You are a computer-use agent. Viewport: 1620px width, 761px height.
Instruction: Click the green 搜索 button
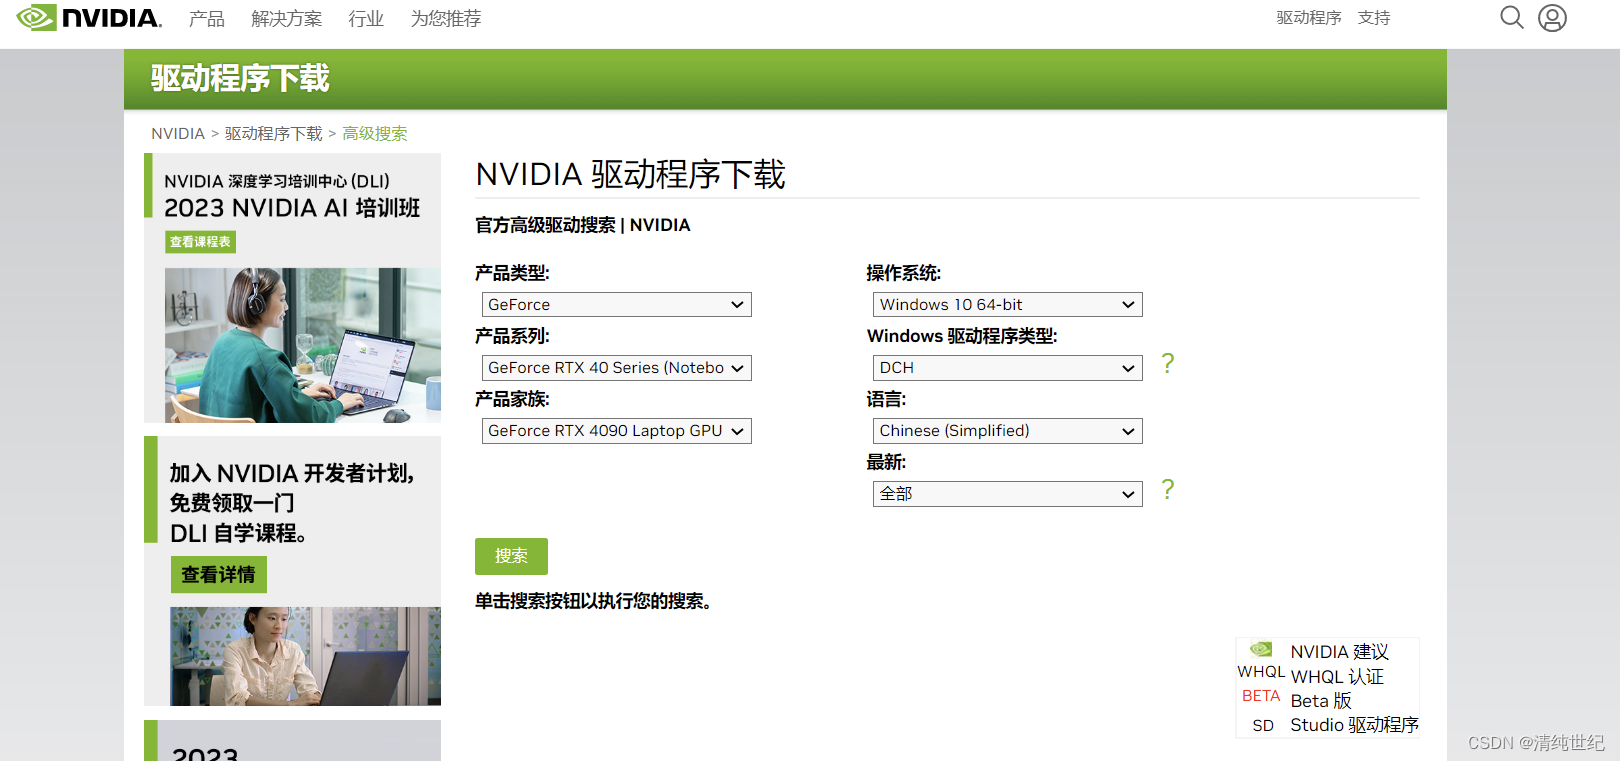coord(511,556)
